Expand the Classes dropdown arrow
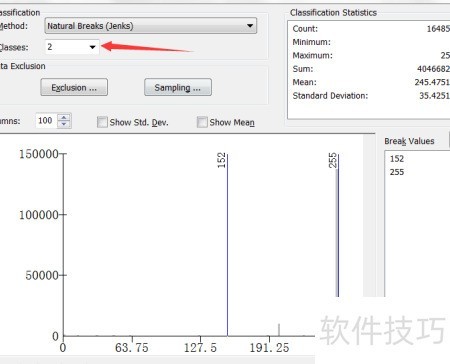The image size is (450, 364). (x=92, y=47)
